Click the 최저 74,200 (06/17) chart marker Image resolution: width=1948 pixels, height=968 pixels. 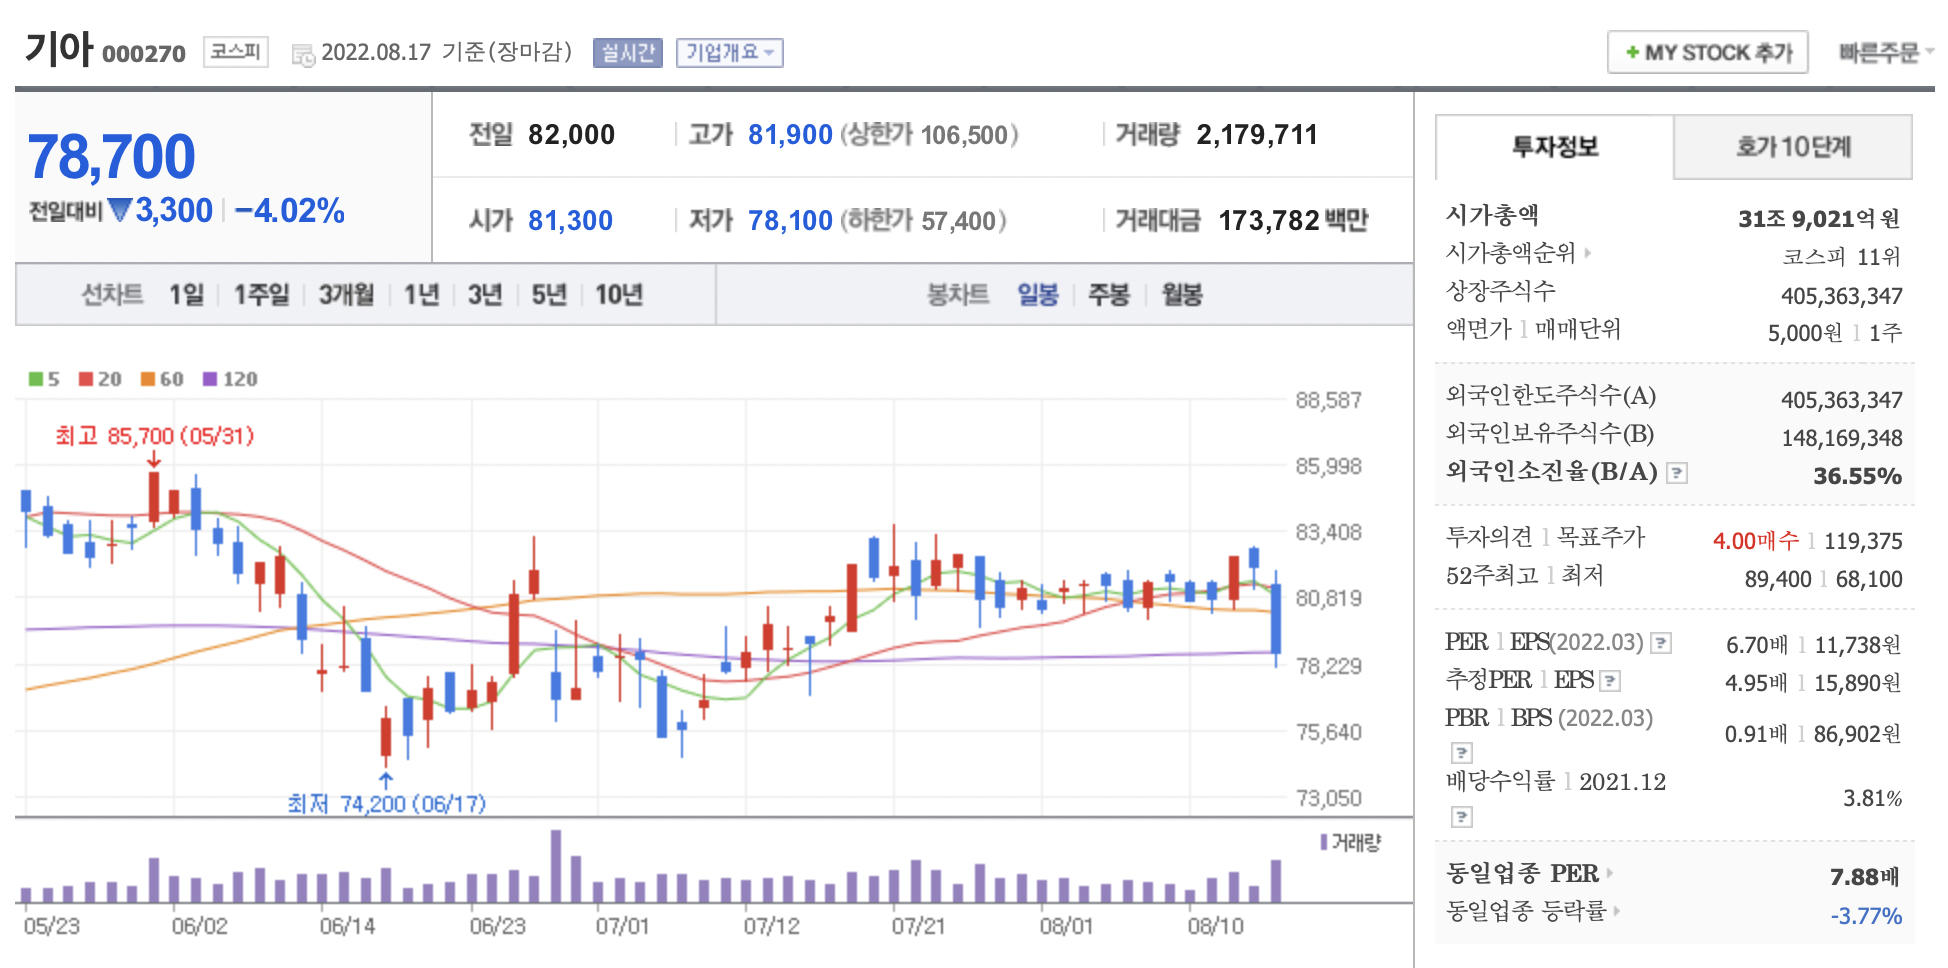point(386,803)
